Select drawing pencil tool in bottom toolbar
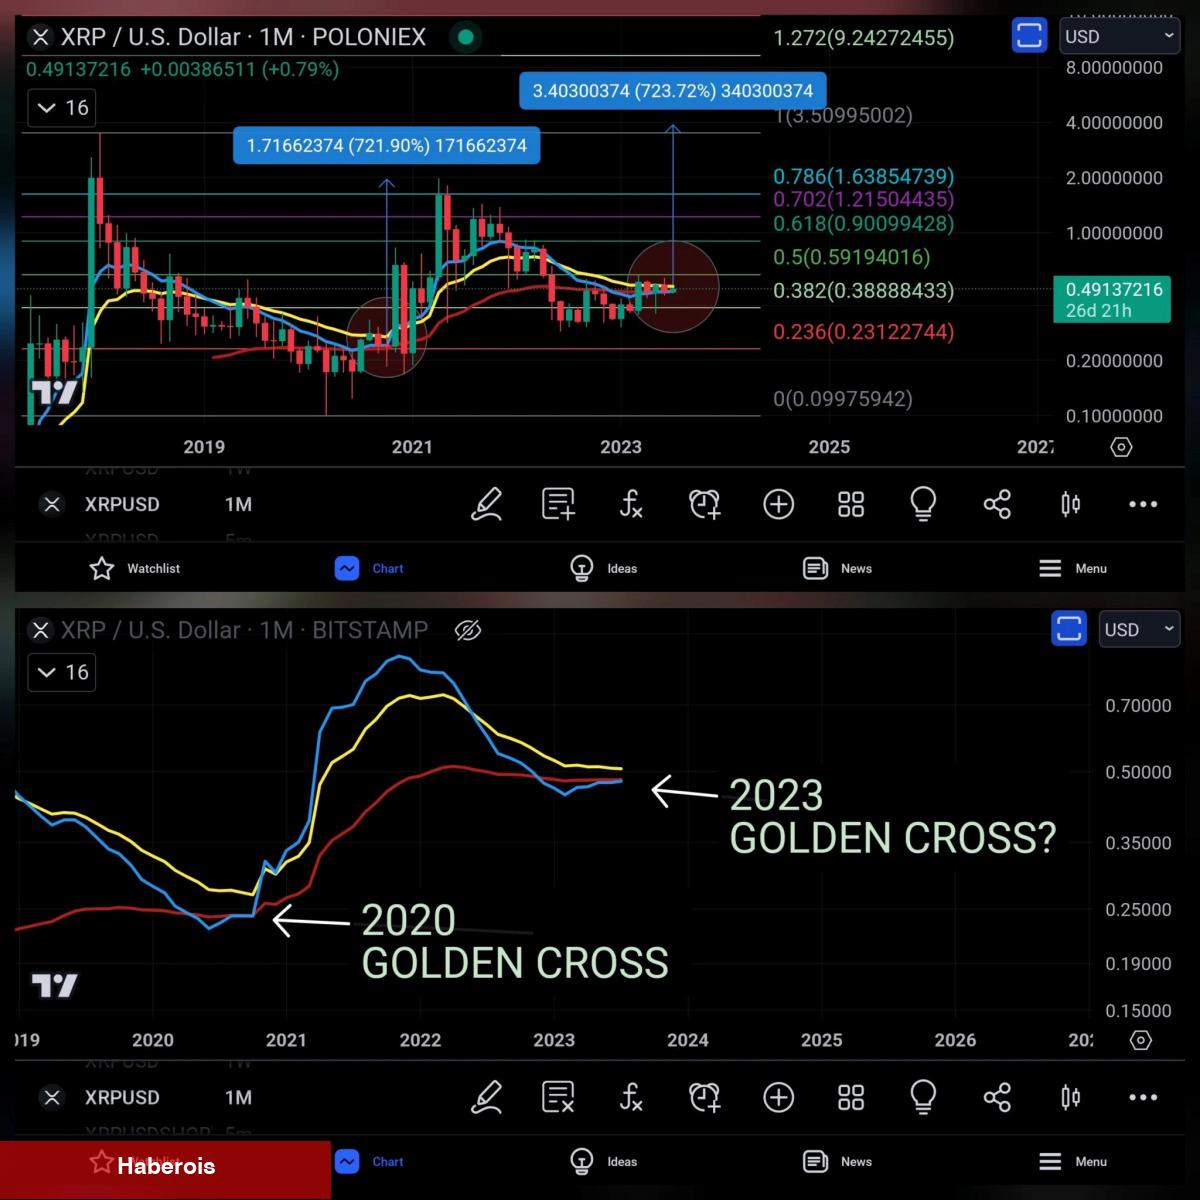 486,1097
